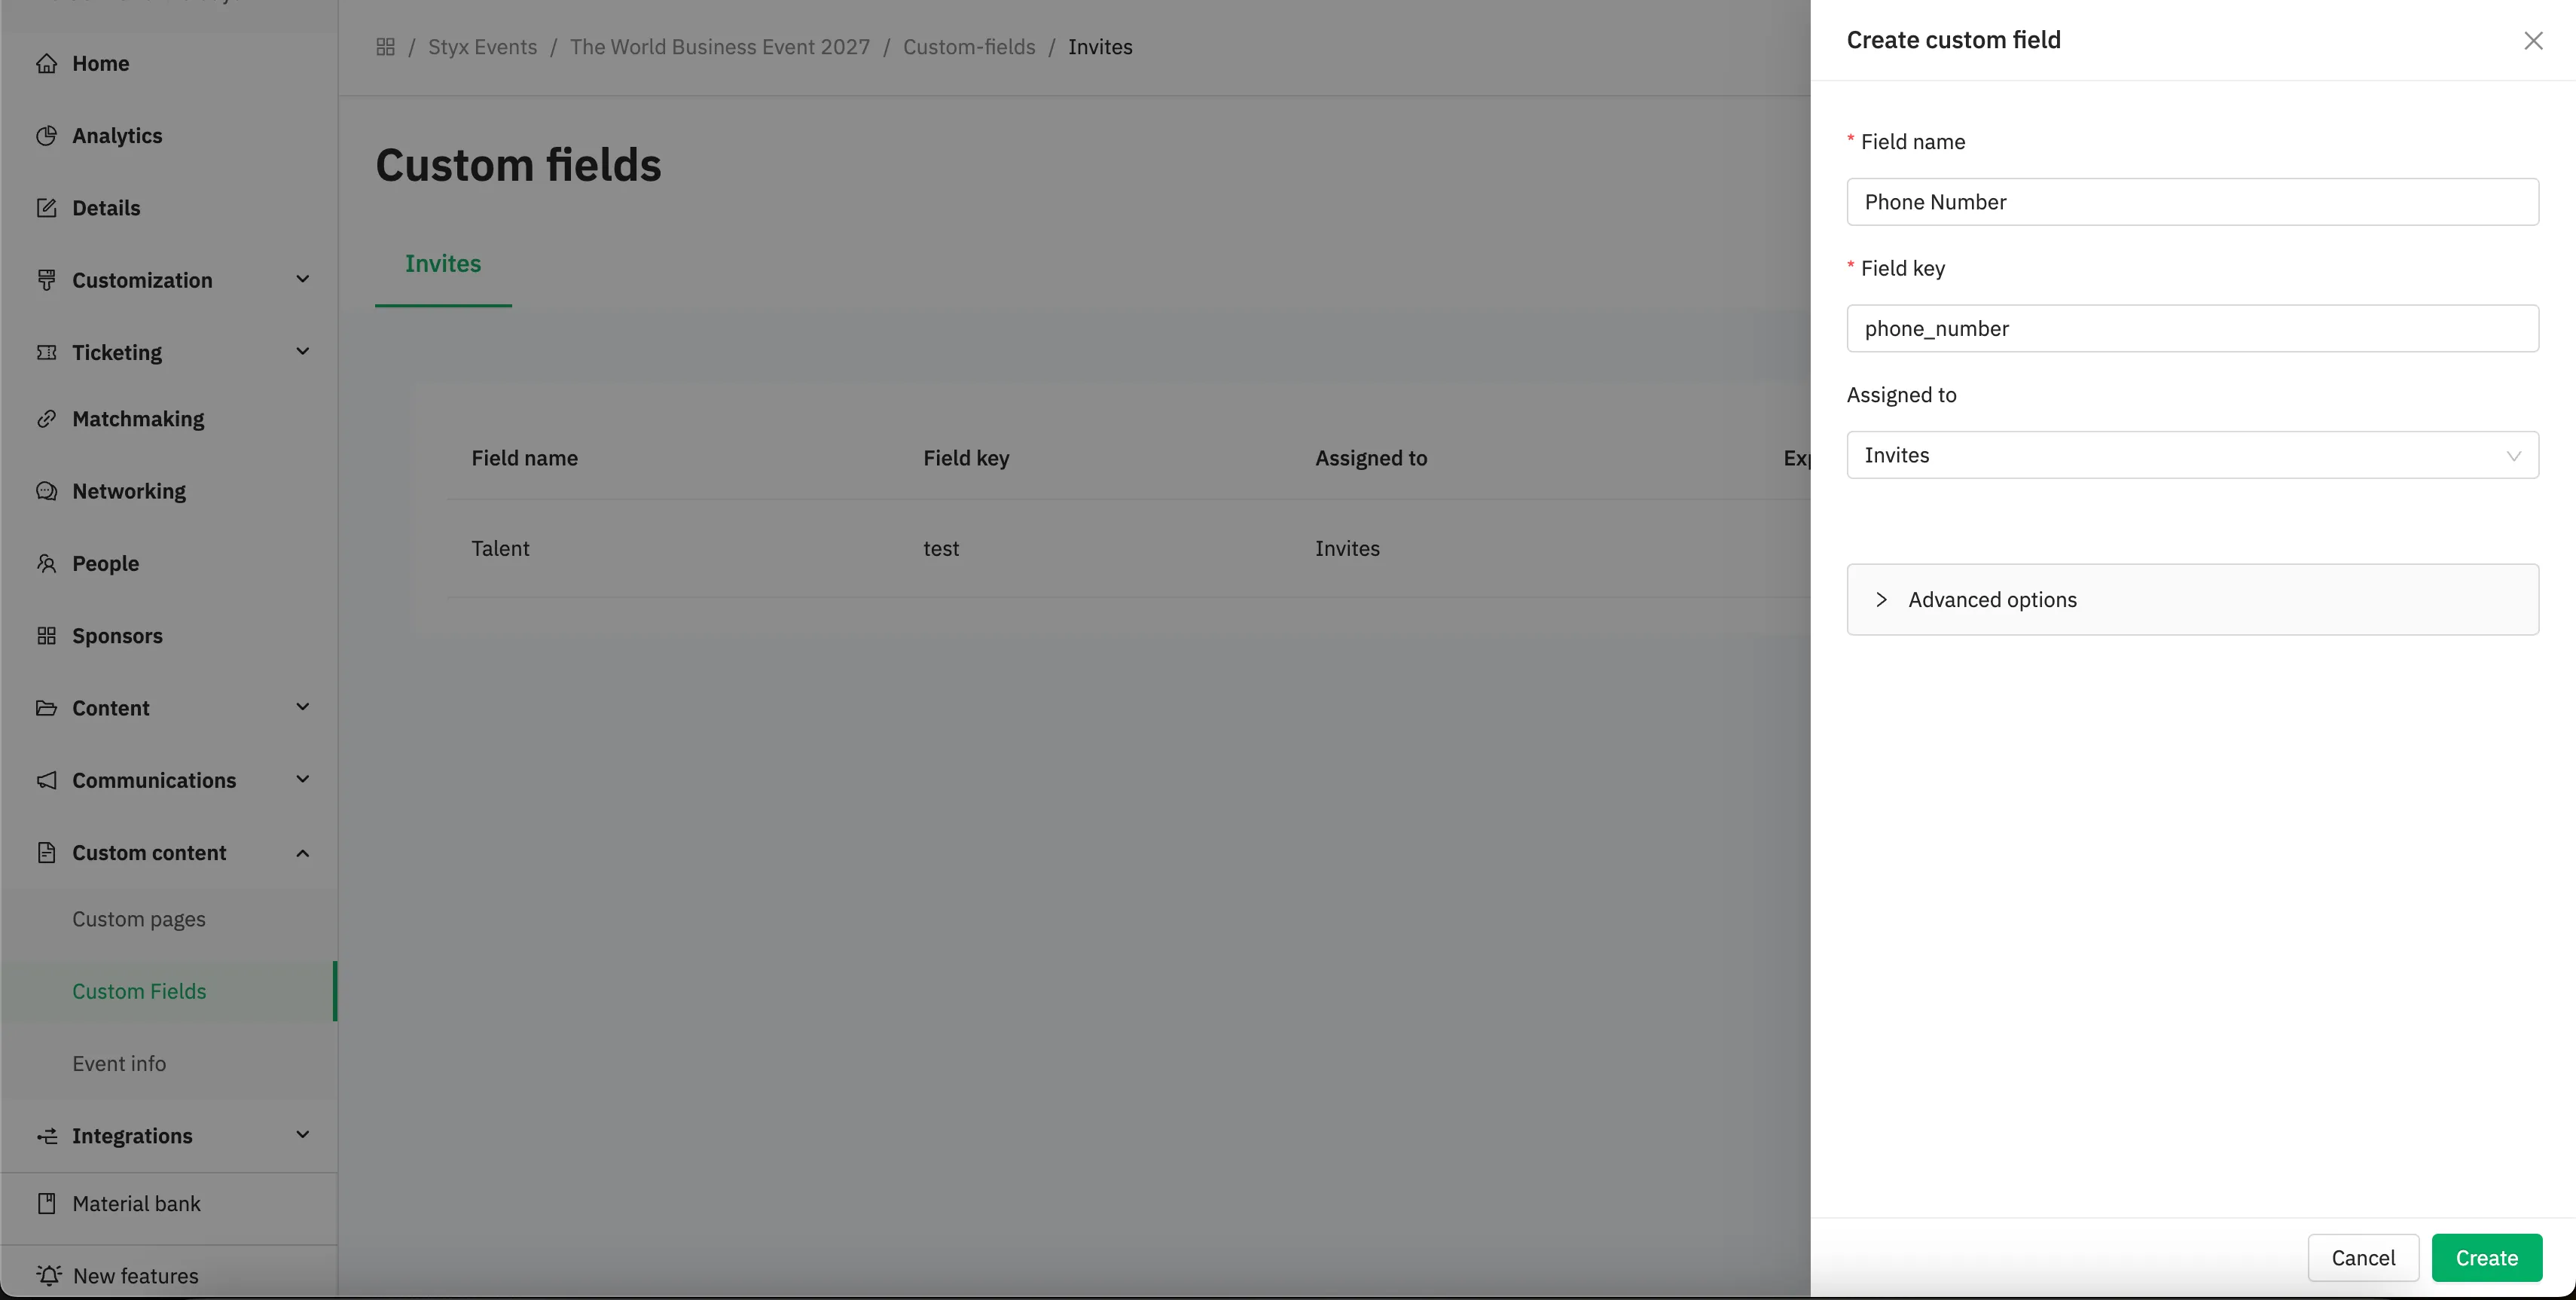Image resolution: width=2576 pixels, height=1300 pixels.
Task: Focus the Field key input
Action: tap(2192, 328)
